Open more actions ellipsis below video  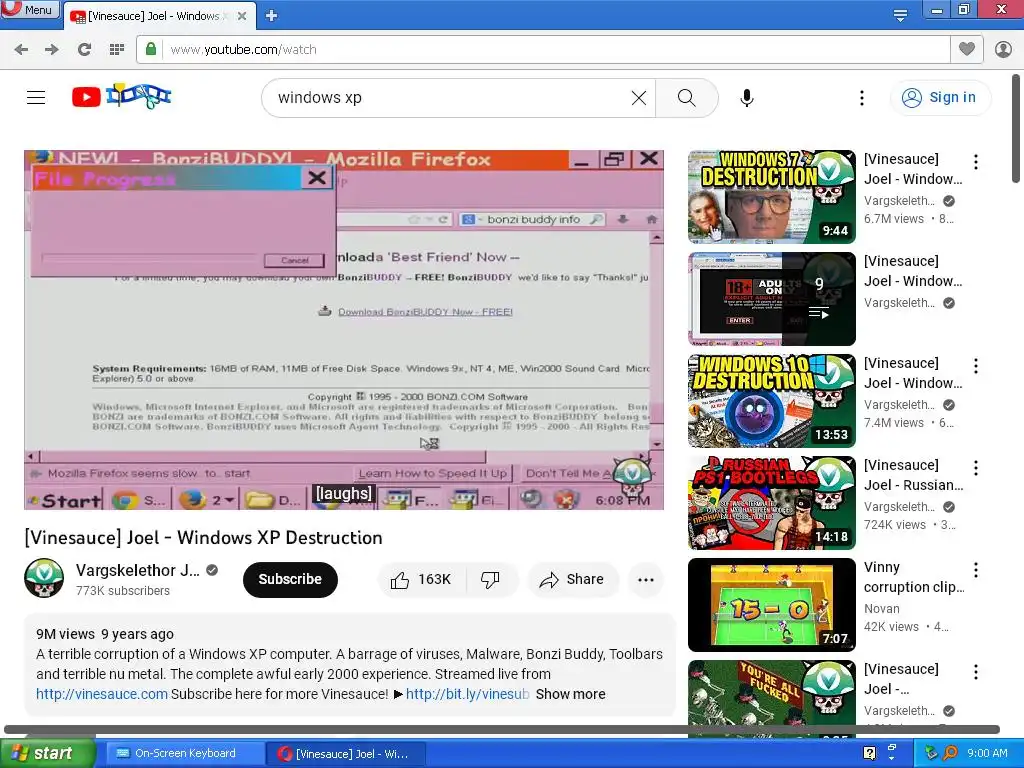(646, 579)
